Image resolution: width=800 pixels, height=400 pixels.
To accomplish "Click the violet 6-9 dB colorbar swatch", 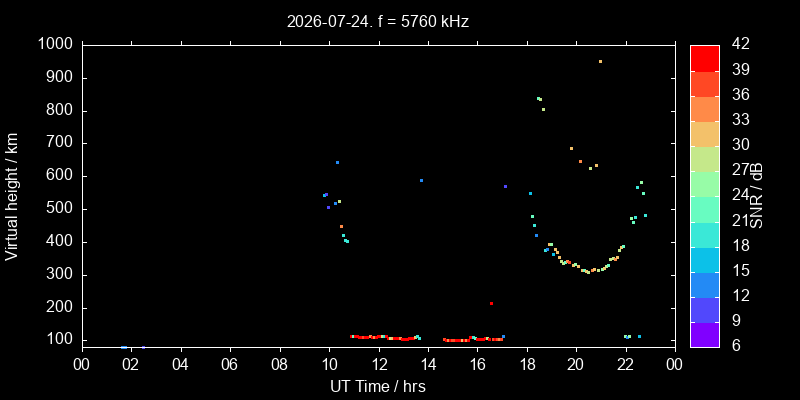I will 705,335.
